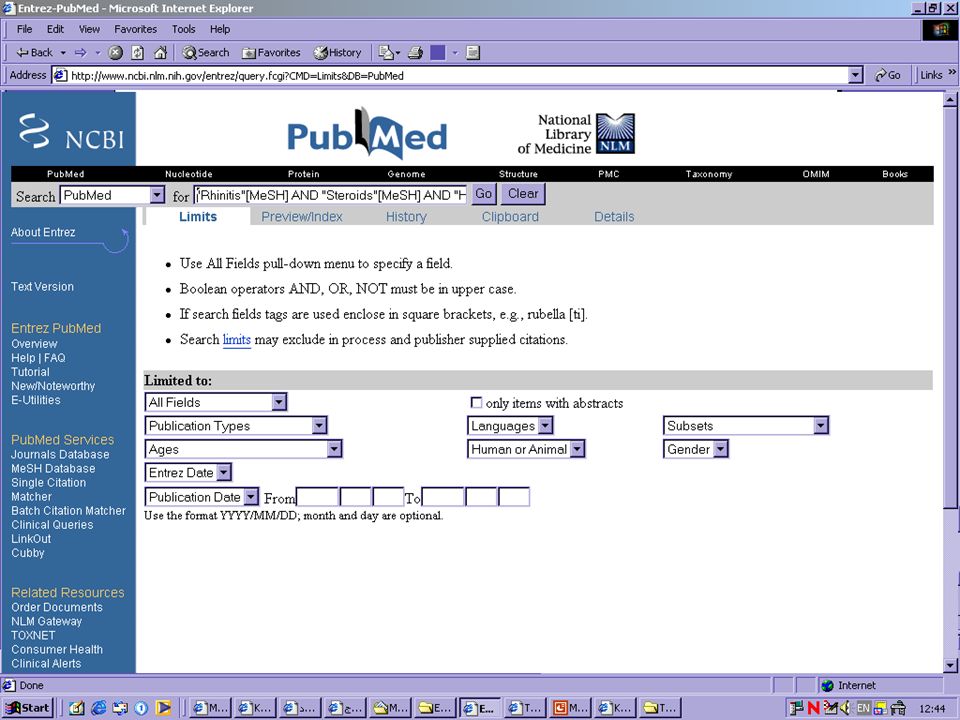Screen dimensions: 960x720
Task: Open the Publication Date dropdown
Action: click(202, 497)
